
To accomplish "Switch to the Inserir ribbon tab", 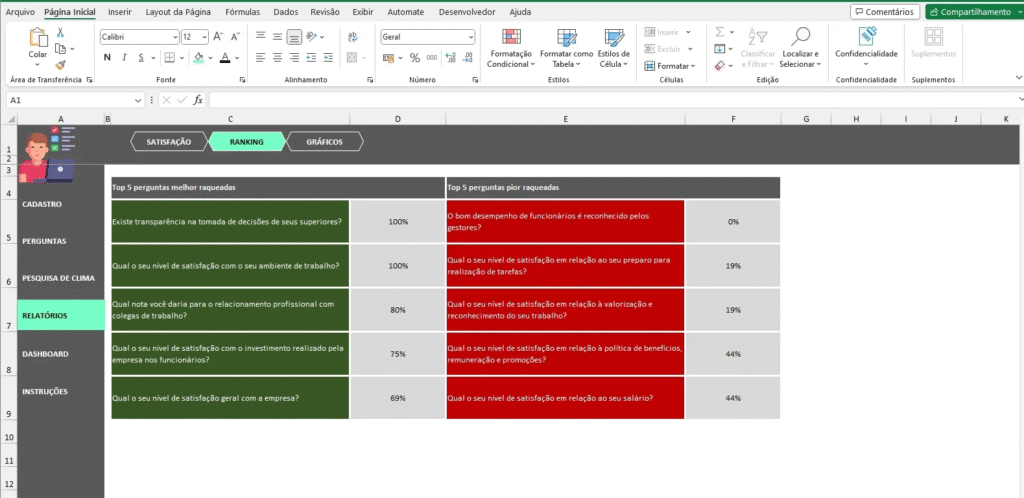I will point(119,12).
